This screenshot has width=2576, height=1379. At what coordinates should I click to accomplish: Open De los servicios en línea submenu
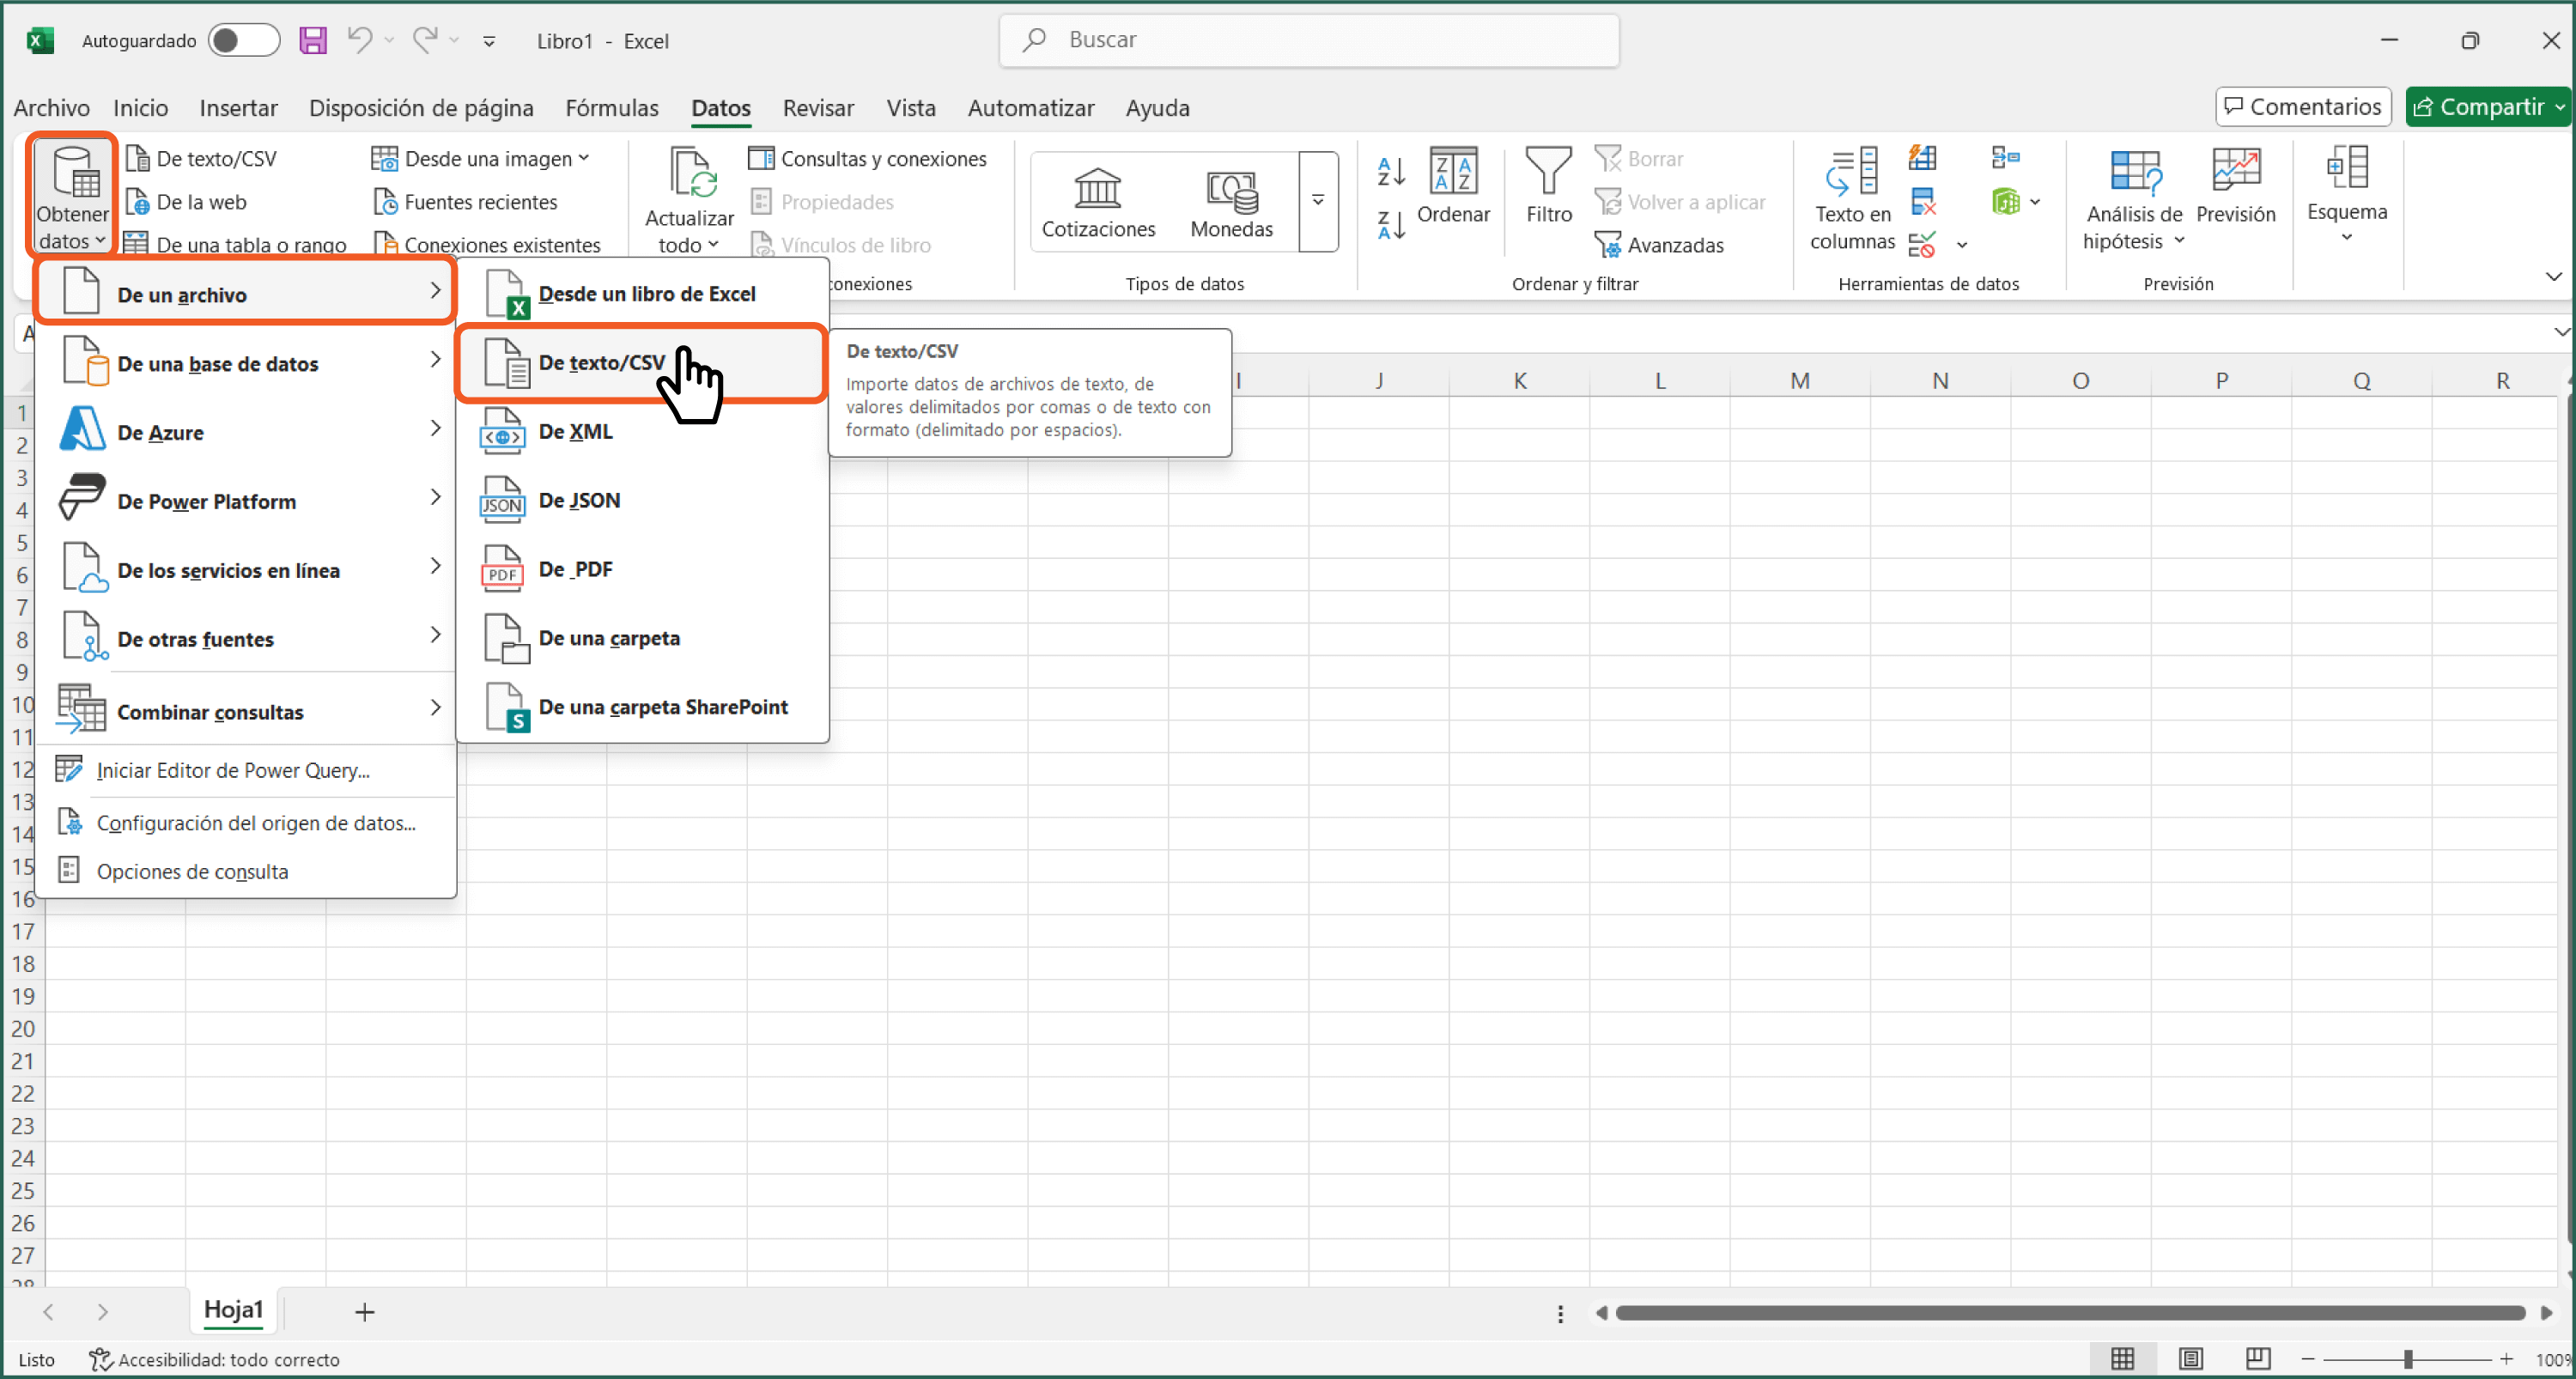pyautogui.click(x=245, y=570)
